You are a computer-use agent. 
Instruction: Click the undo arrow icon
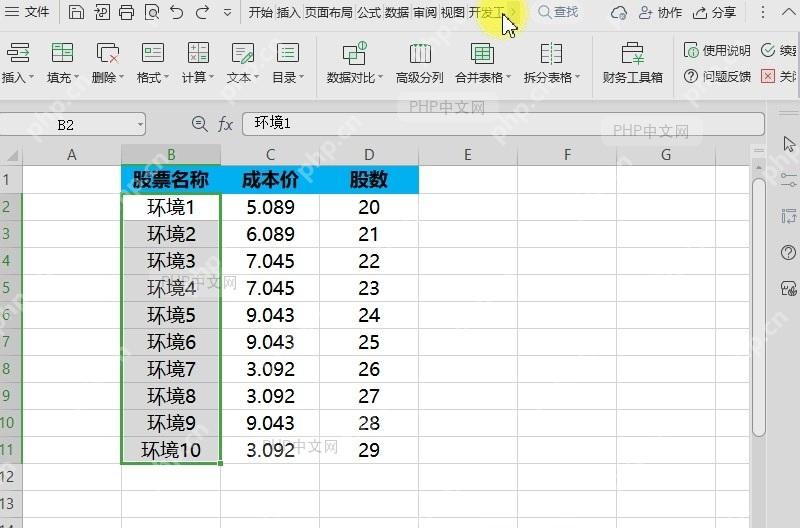point(177,12)
